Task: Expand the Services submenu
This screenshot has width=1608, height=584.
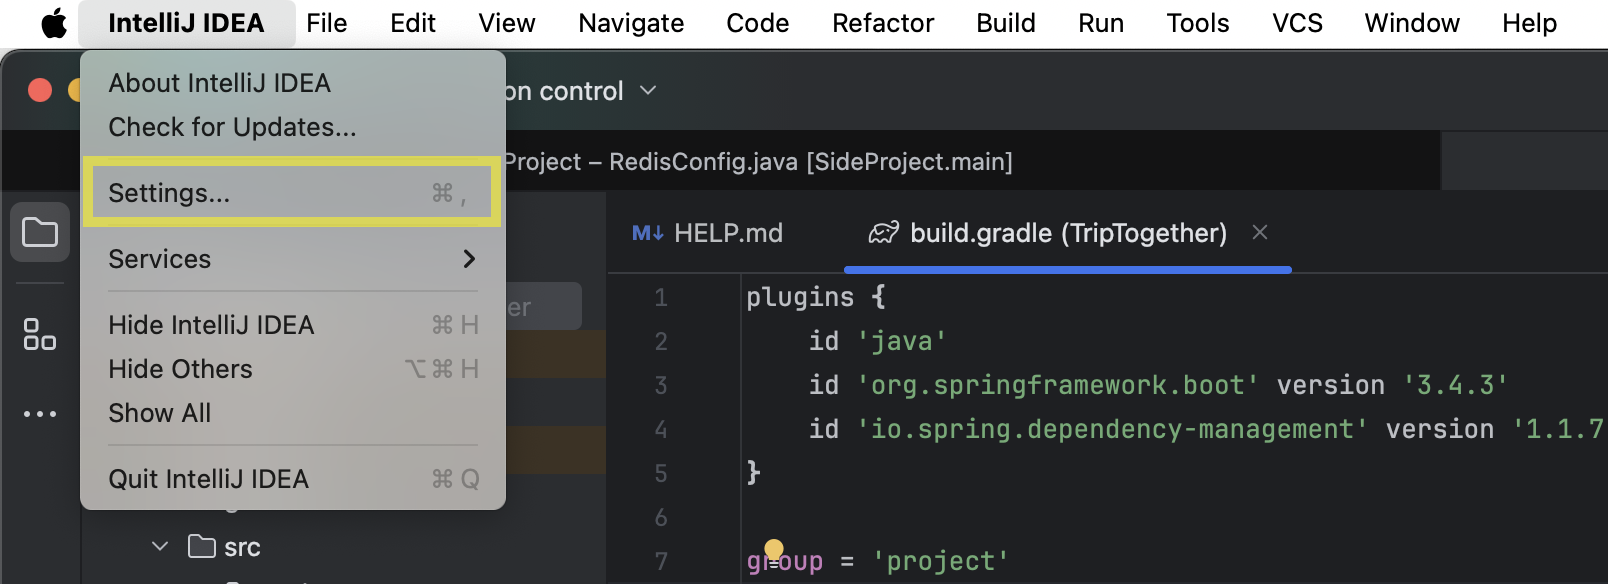Action: tap(292, 259)
